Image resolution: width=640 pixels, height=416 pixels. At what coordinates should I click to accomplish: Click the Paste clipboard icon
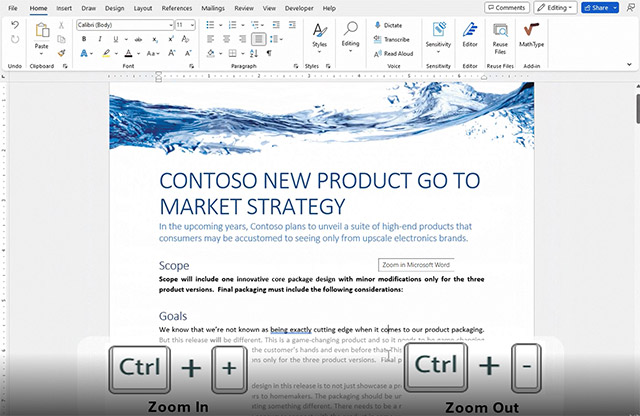tap(42, 31)
